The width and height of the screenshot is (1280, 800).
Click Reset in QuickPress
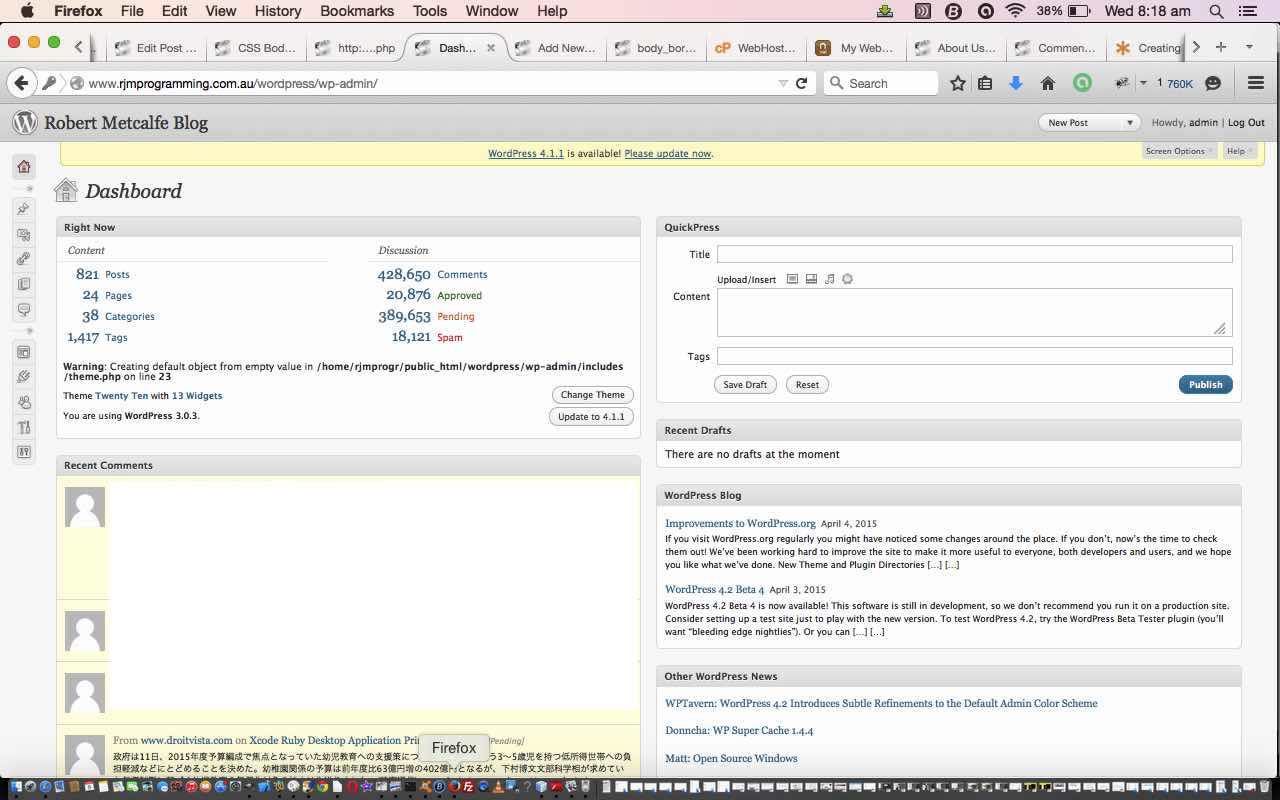click(x=807, y=384)
